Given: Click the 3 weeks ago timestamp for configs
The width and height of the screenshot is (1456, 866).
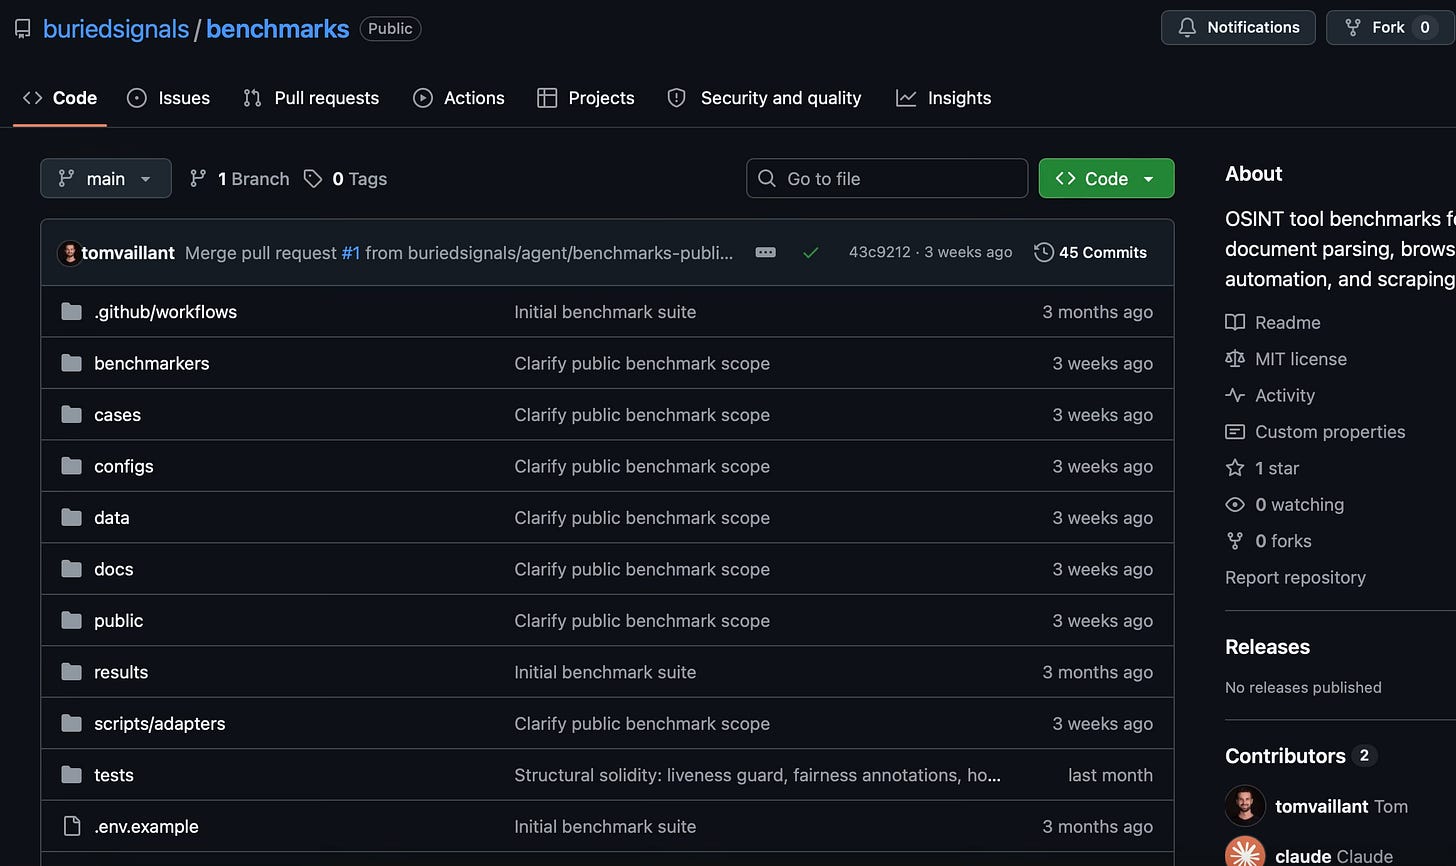Looking at the screenshot, I should pos(1102,466).
